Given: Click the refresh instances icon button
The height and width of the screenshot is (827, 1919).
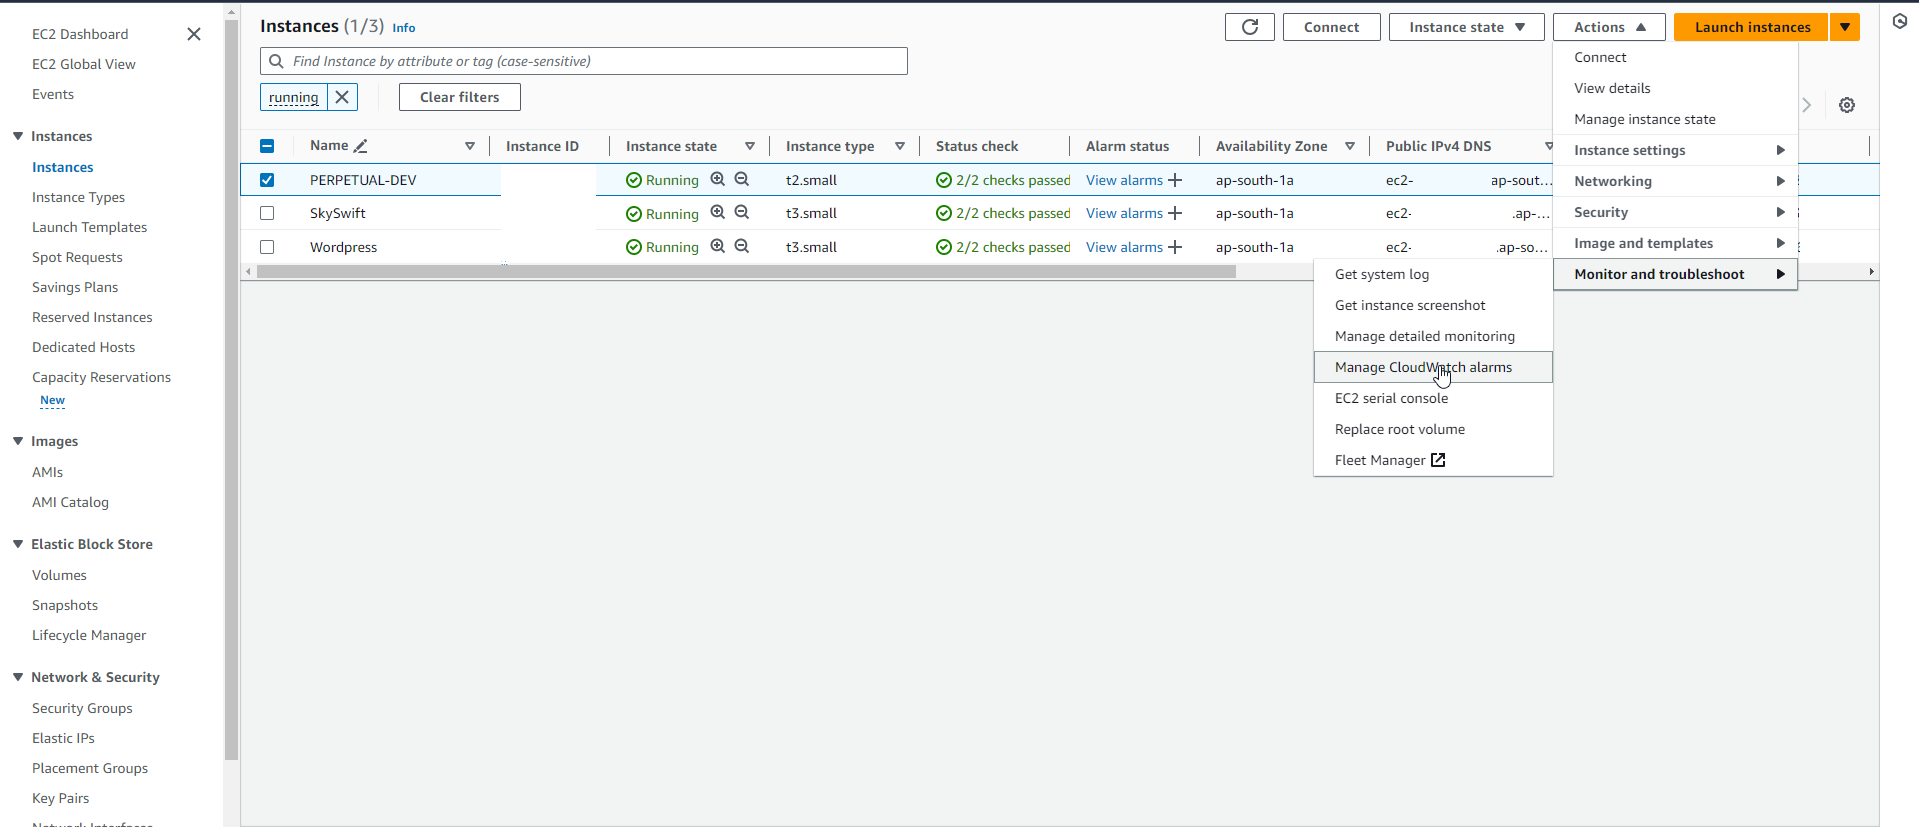Looking at the screenshot, I should (x=1249, y=27).
